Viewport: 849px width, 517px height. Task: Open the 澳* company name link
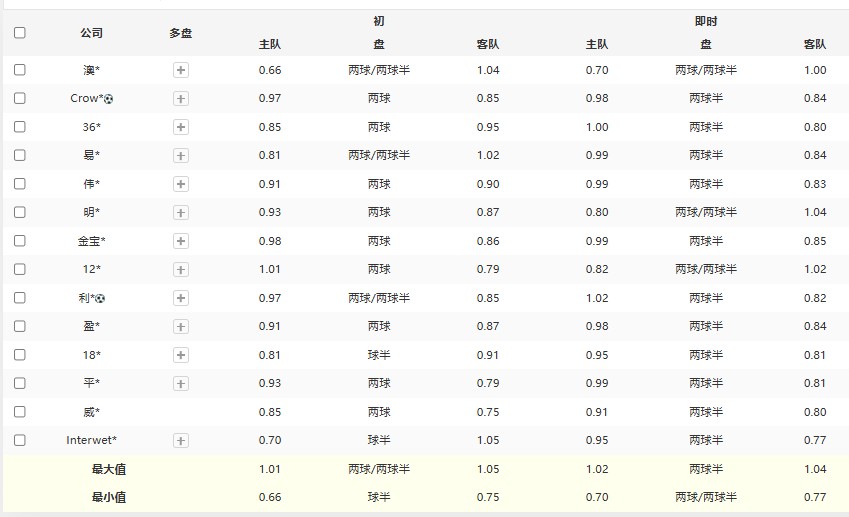click(92, 70)
